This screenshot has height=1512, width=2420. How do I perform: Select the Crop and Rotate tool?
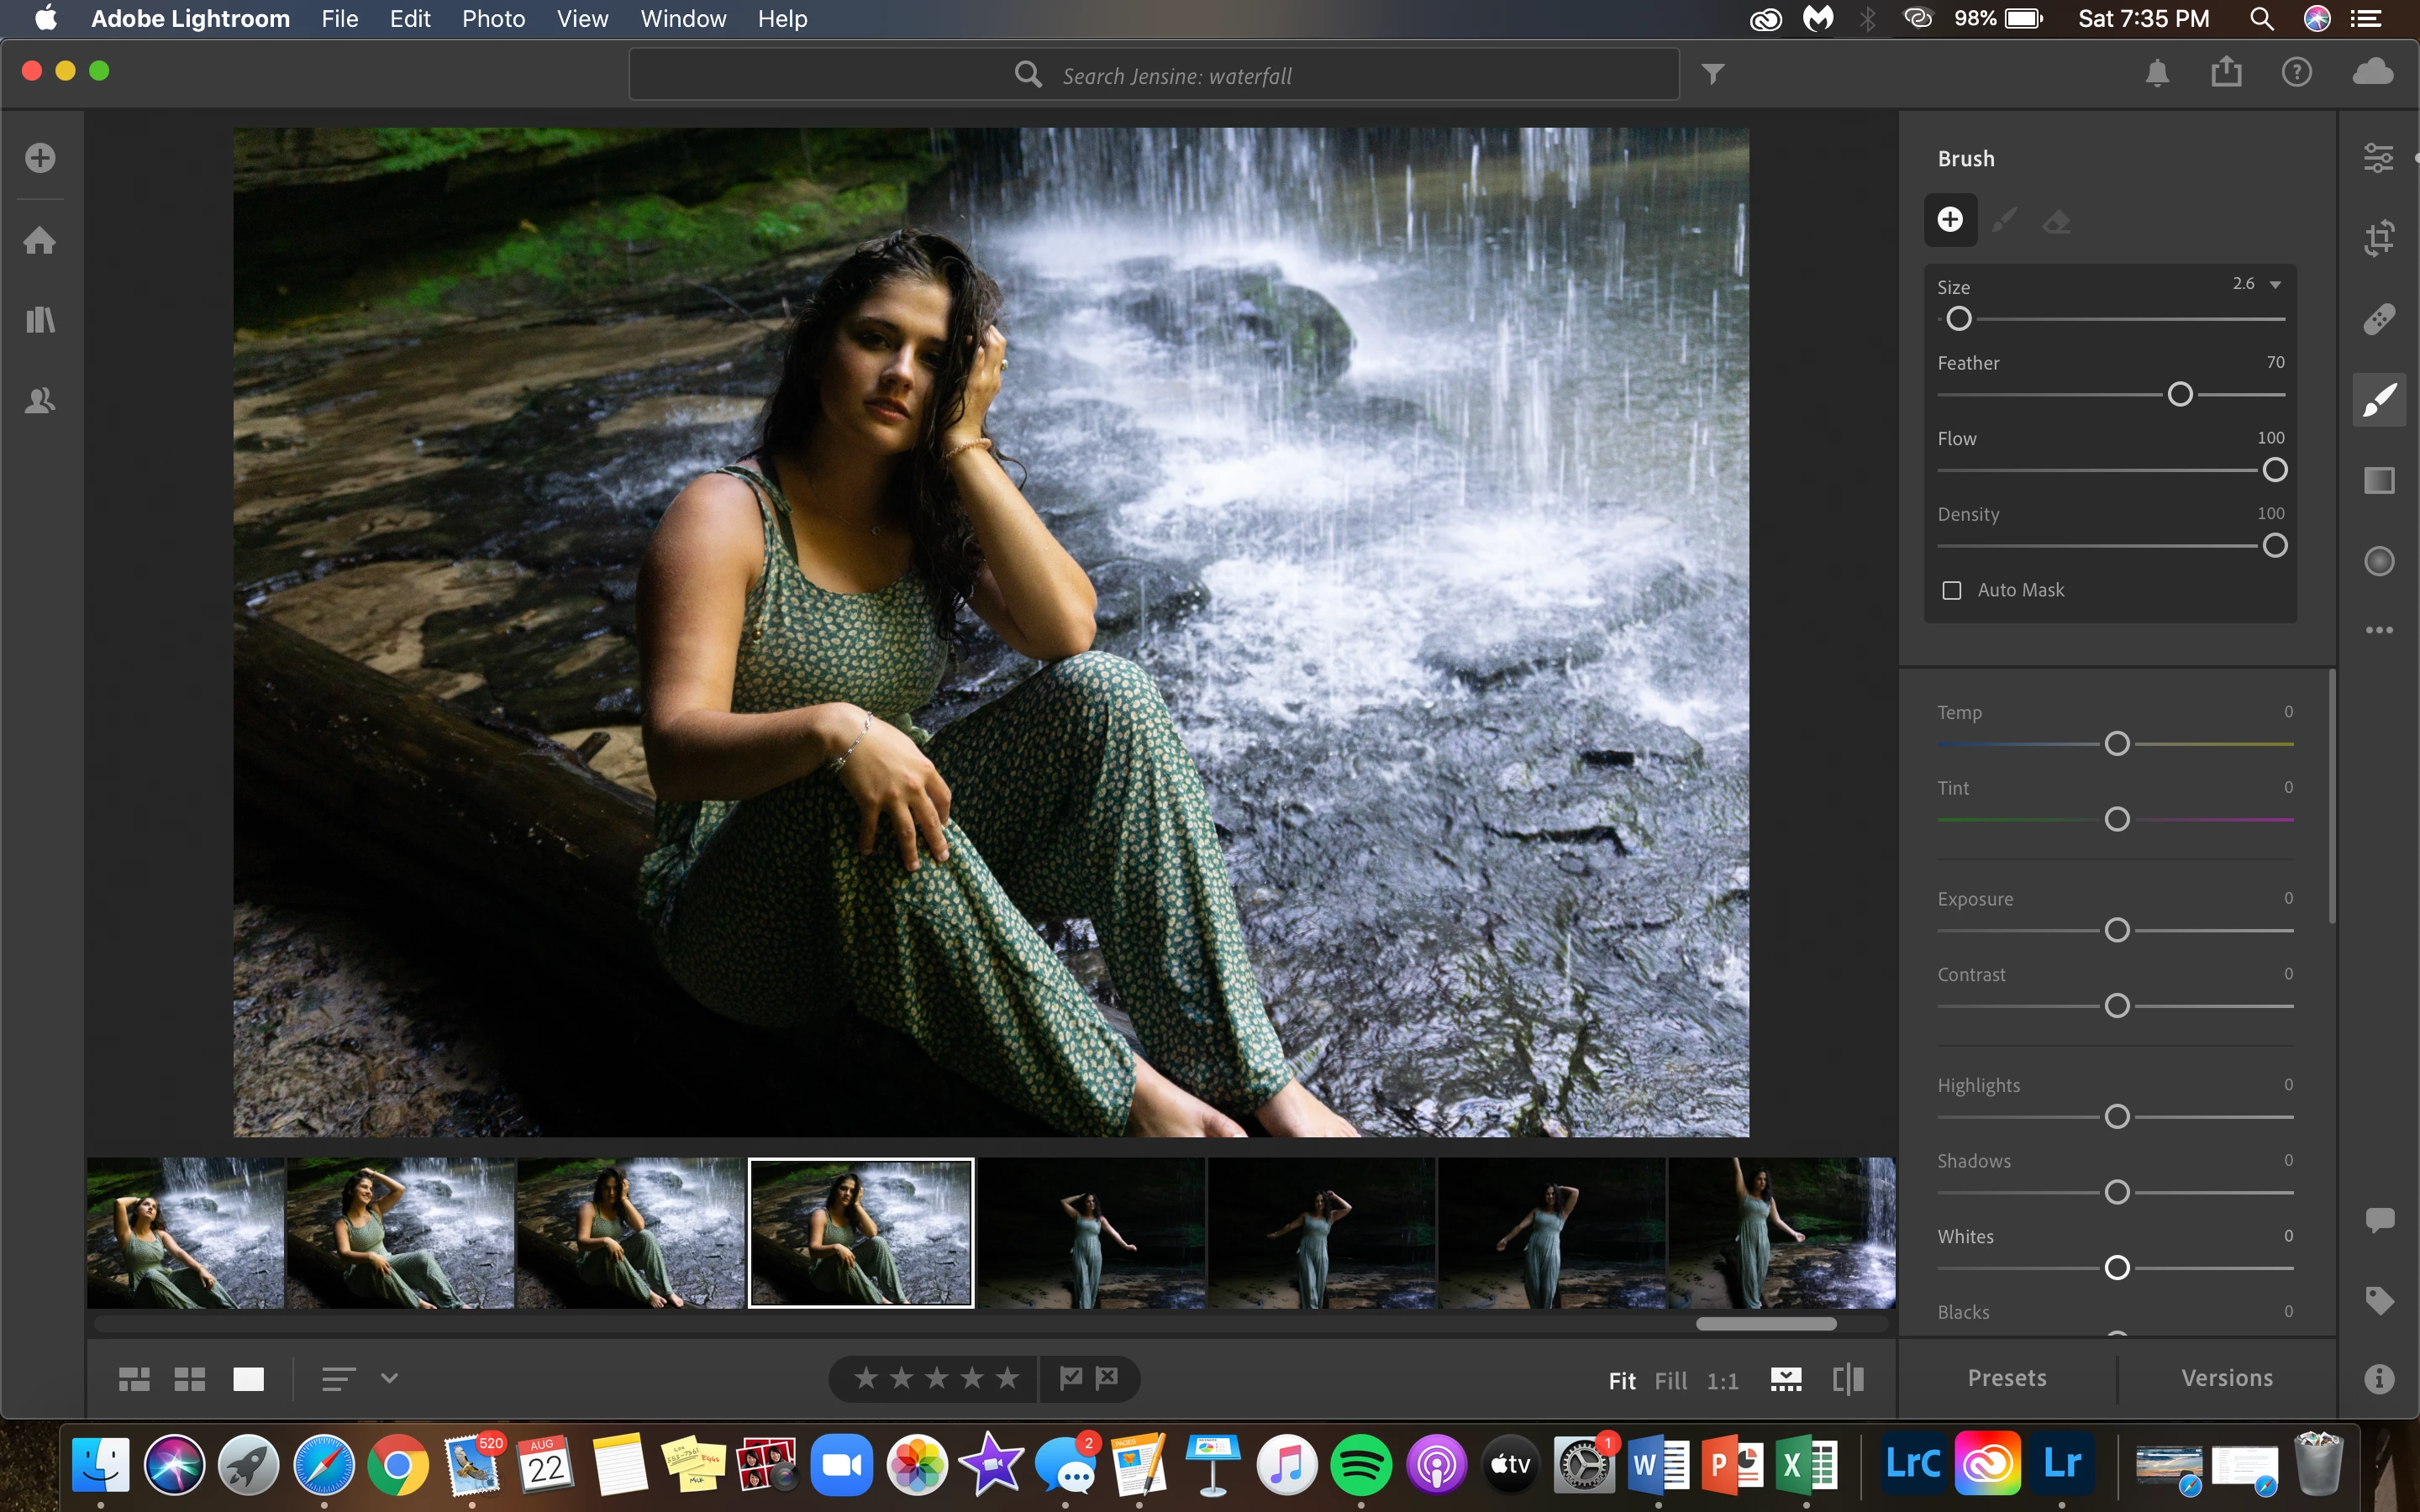tap(2378, 238)
